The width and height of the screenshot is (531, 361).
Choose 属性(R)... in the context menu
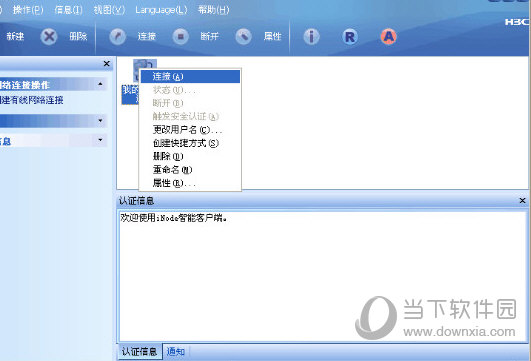190,183
